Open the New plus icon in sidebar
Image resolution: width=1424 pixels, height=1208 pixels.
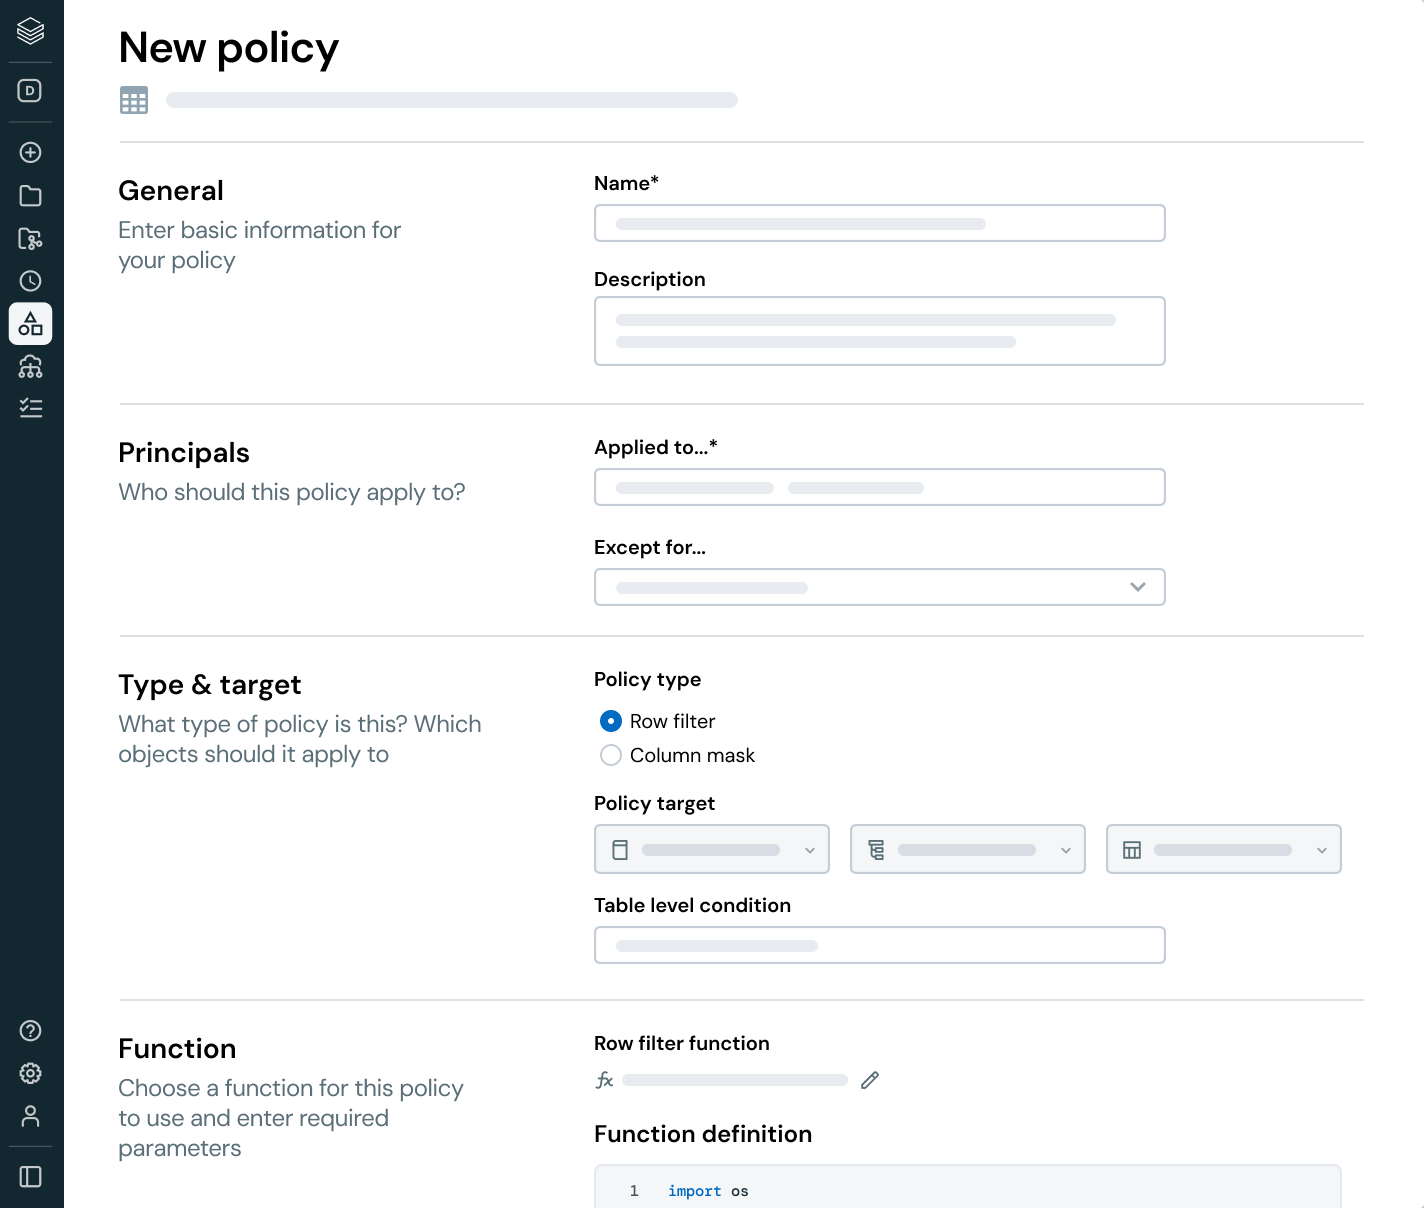[x=31, y=152]
